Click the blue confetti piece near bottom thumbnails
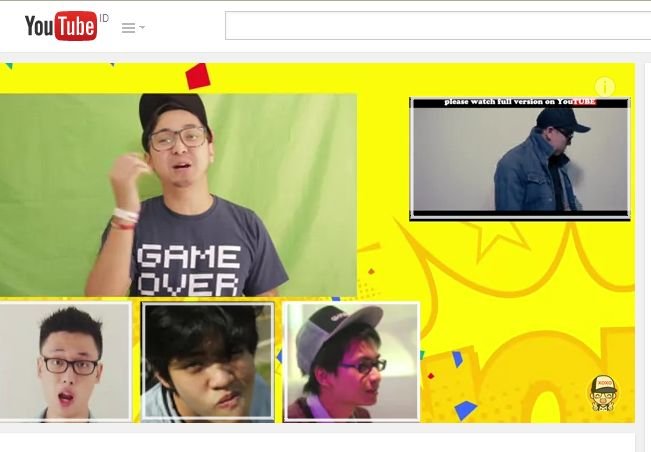 coord(465,409)
